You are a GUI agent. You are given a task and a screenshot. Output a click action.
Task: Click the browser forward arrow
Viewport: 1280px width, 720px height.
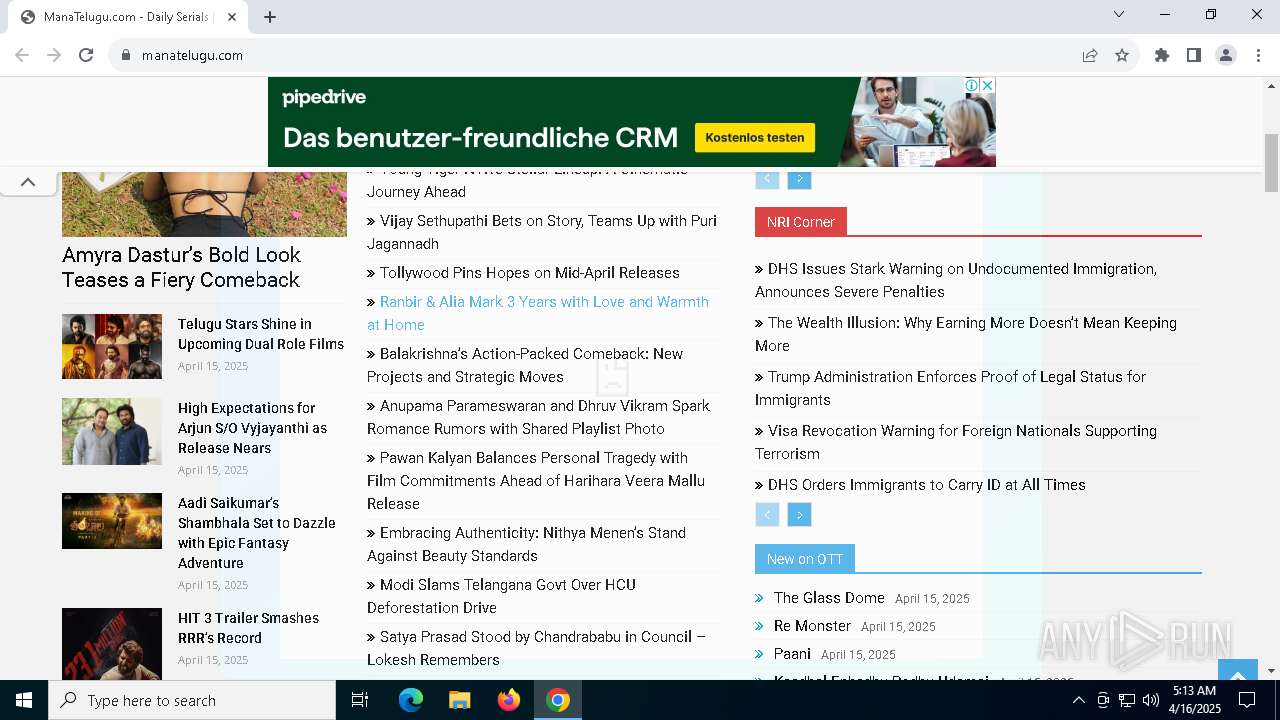pos(54,55)
